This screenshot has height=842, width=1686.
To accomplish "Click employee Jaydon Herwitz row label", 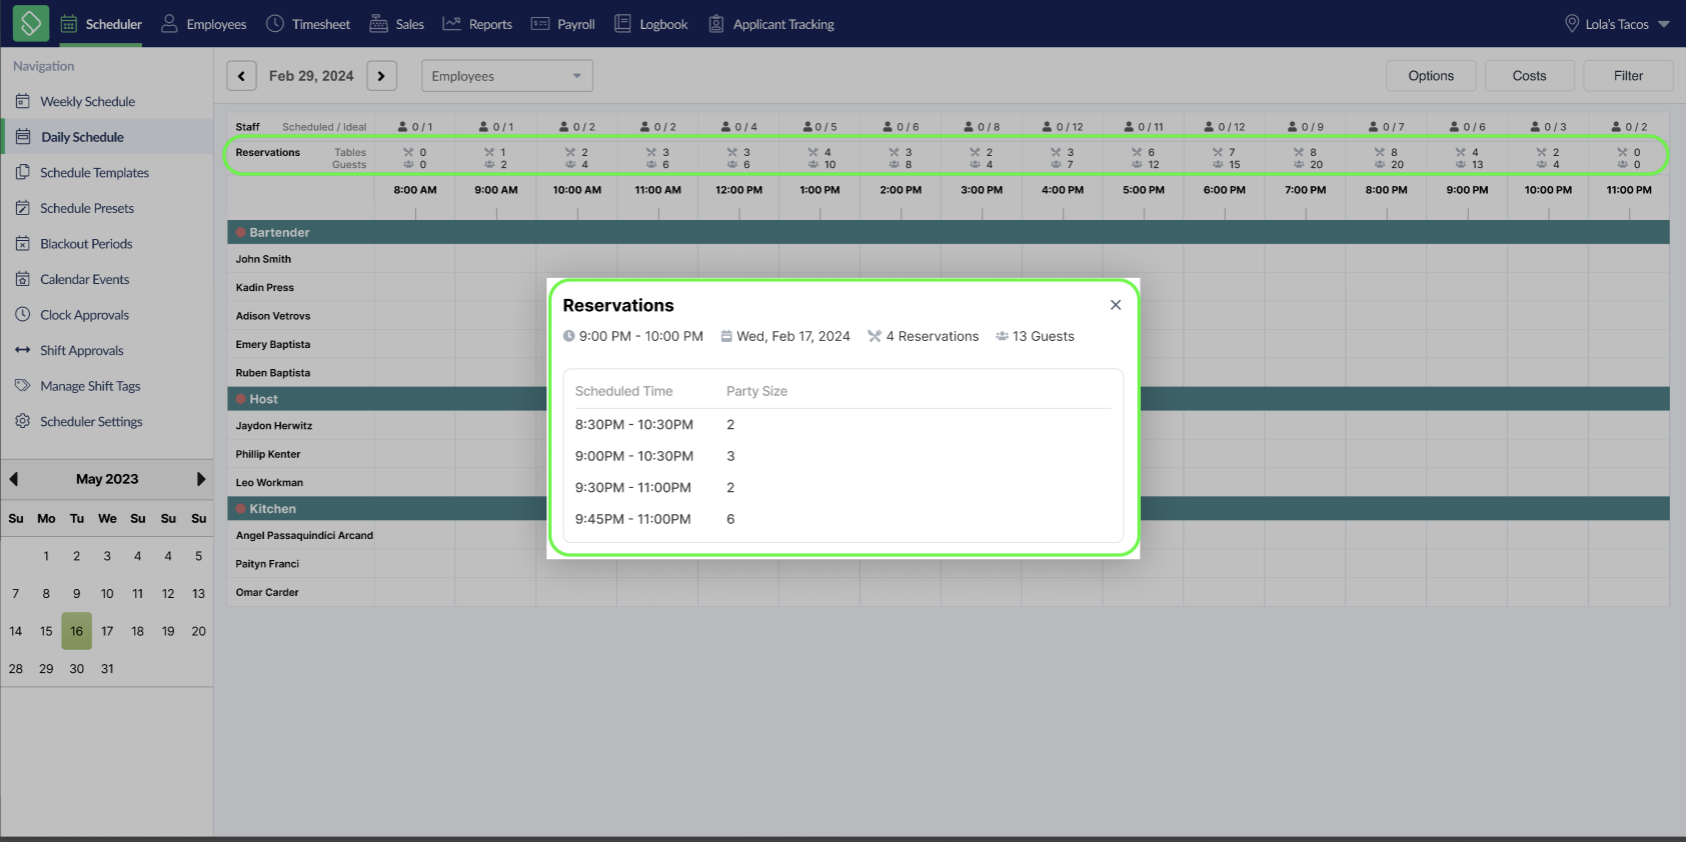I will 274,426.
